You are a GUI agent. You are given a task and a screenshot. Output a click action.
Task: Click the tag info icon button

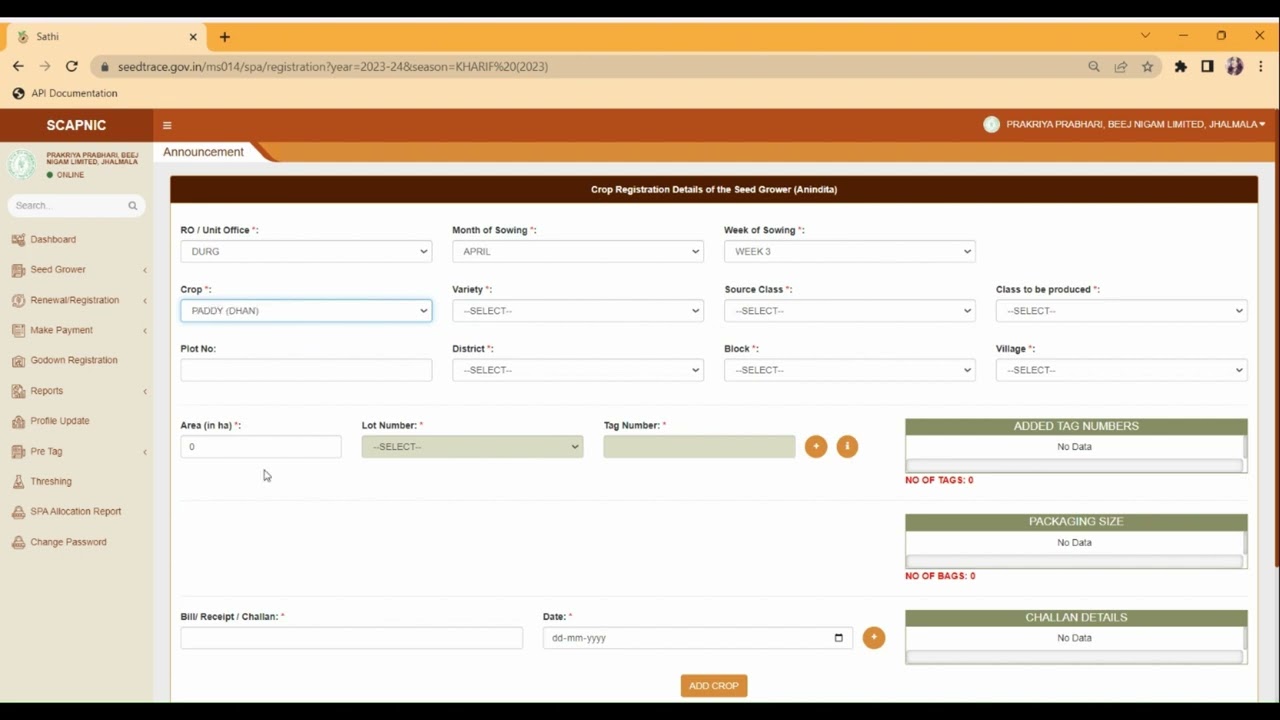(x=847, y=446)
